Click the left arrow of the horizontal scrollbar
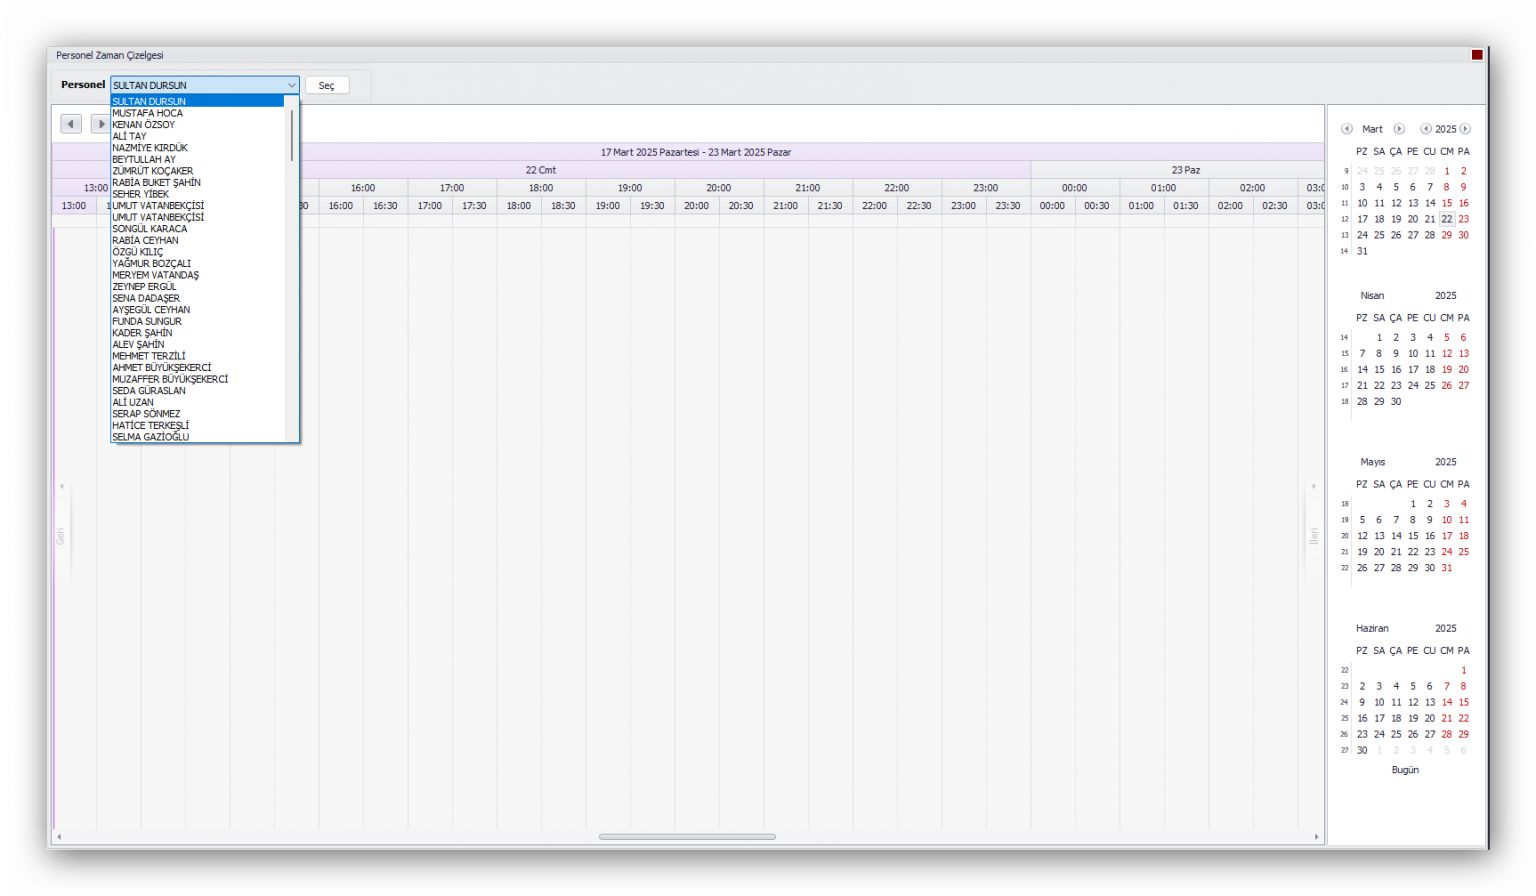1536x896 pixels. (x=59, y=837)
